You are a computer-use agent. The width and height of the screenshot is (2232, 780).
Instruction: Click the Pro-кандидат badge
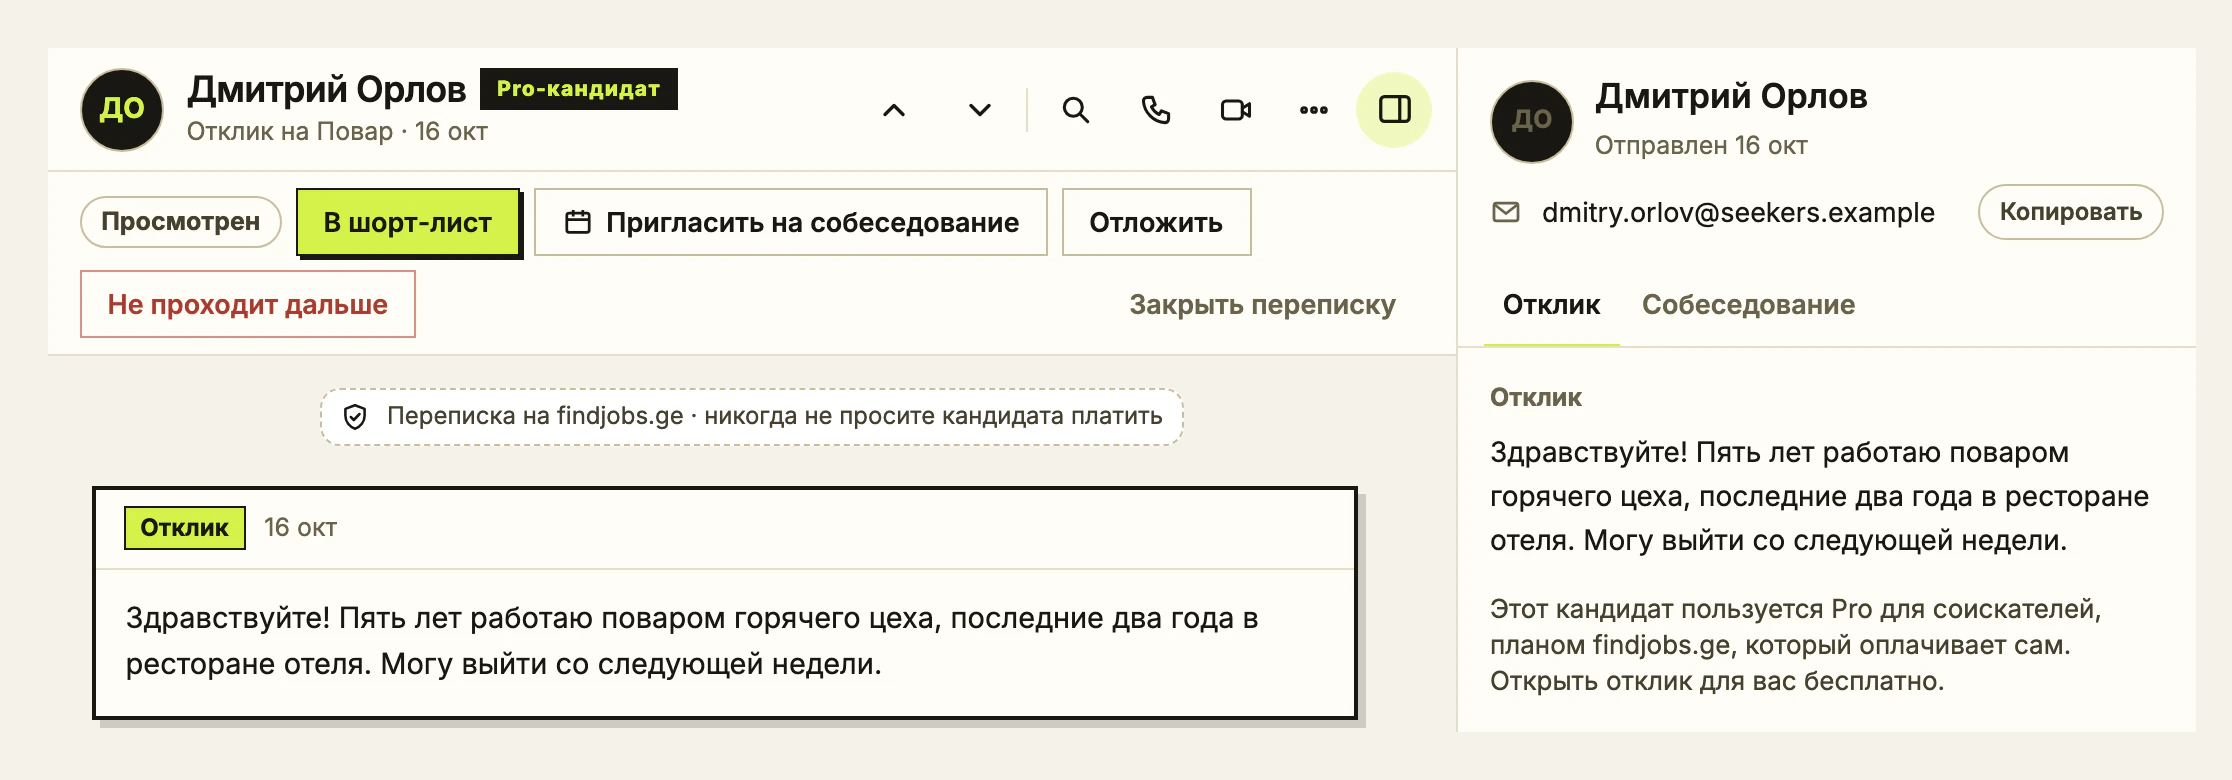579,89
